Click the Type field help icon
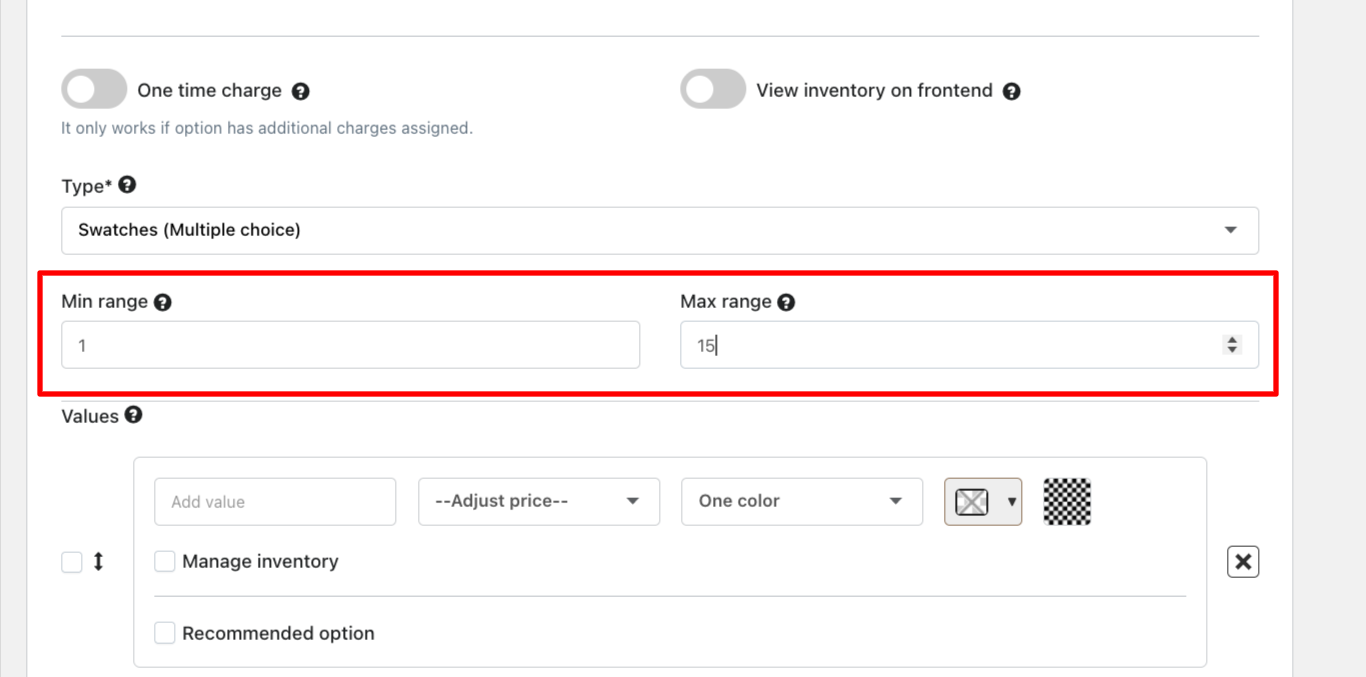The height and width of the screenshot is (677, 1366). (x=127, y=185)
